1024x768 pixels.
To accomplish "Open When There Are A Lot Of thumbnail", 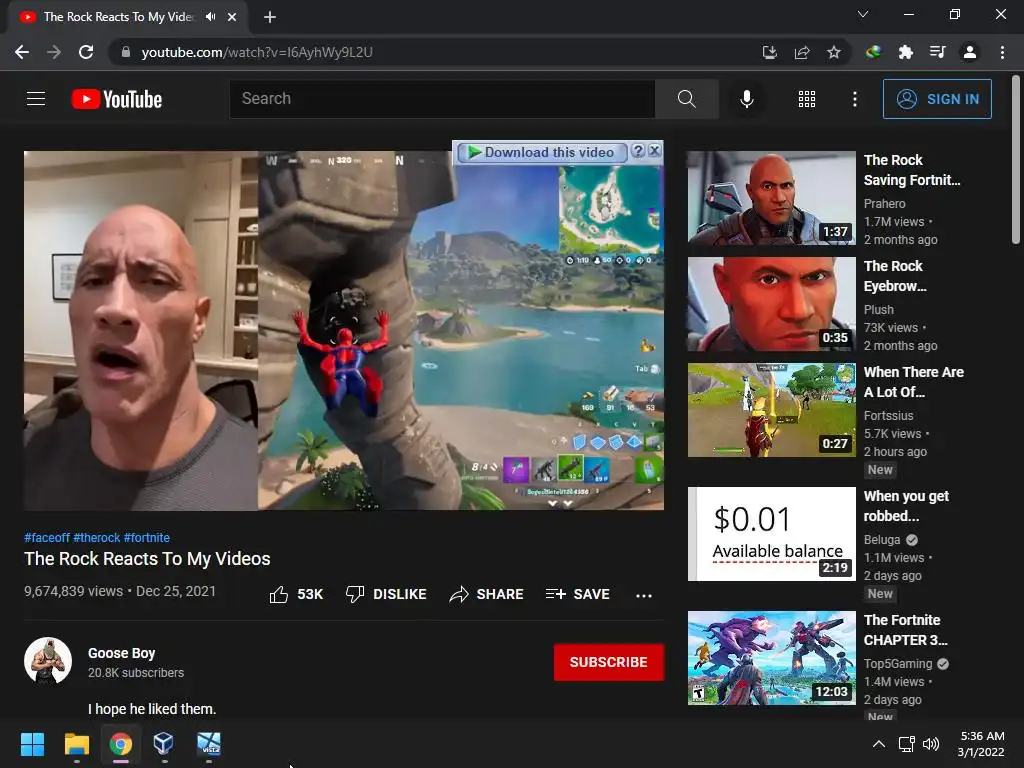I will pyautogui.click(x=771, y=409).
